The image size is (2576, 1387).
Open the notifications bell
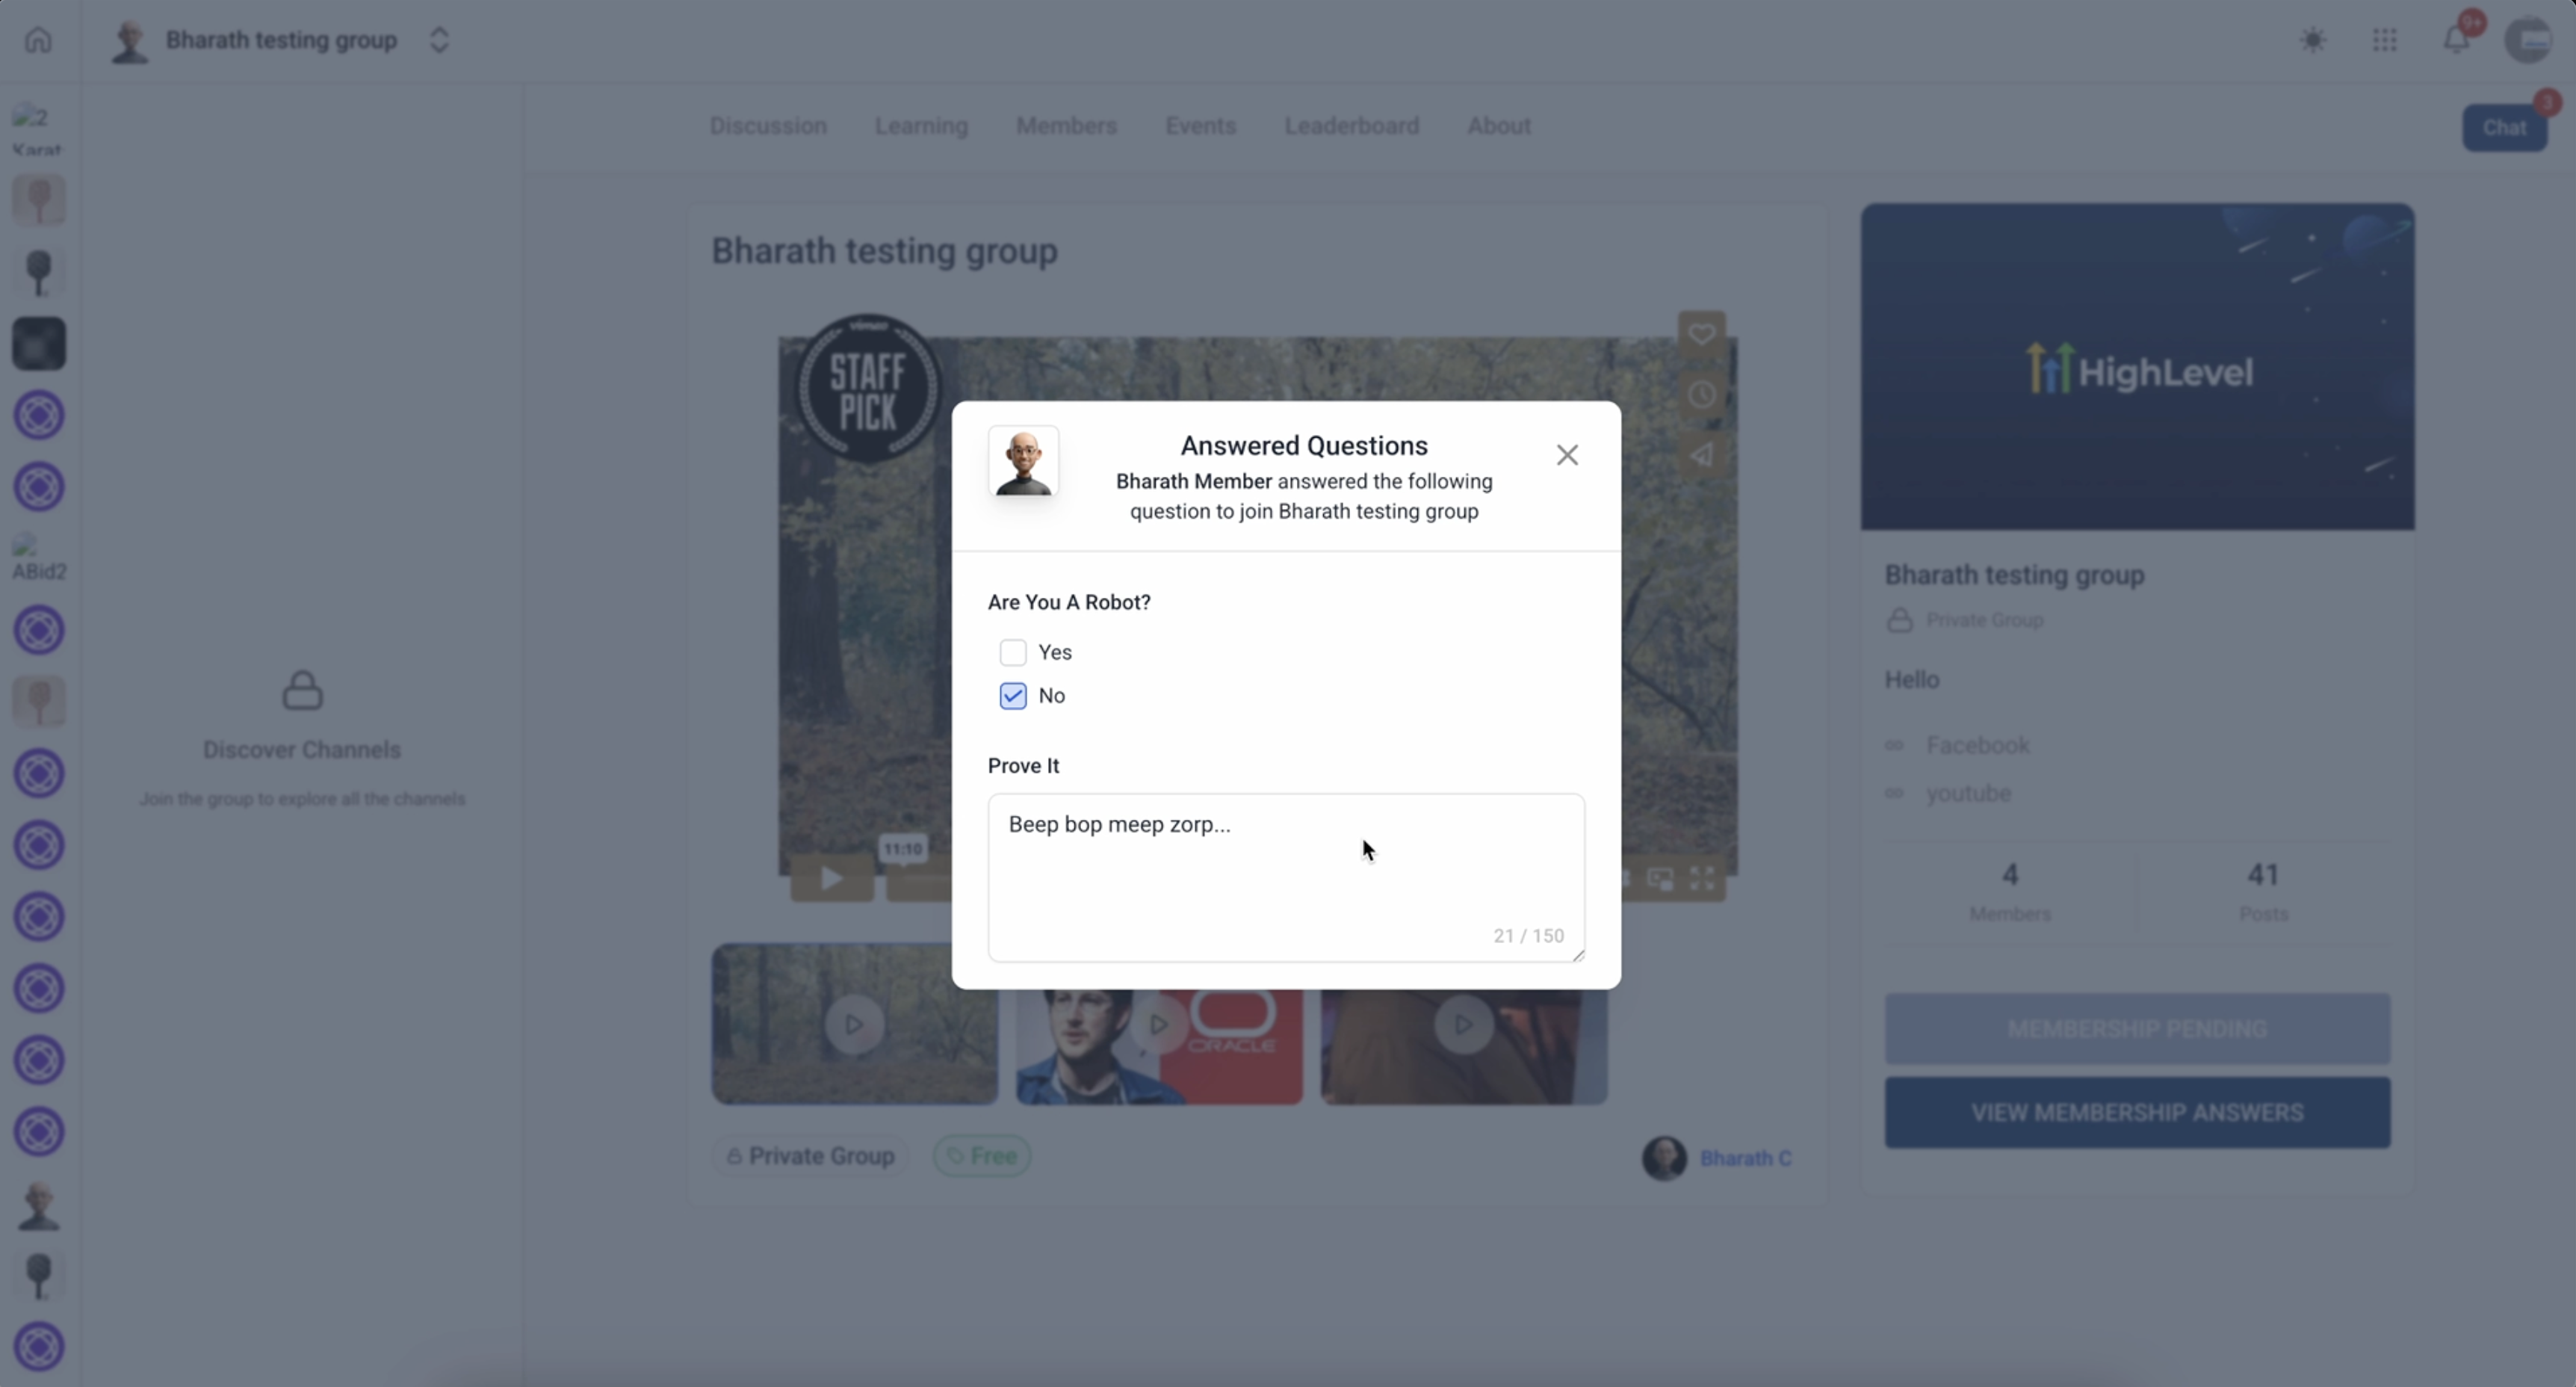click(2457, 40)
